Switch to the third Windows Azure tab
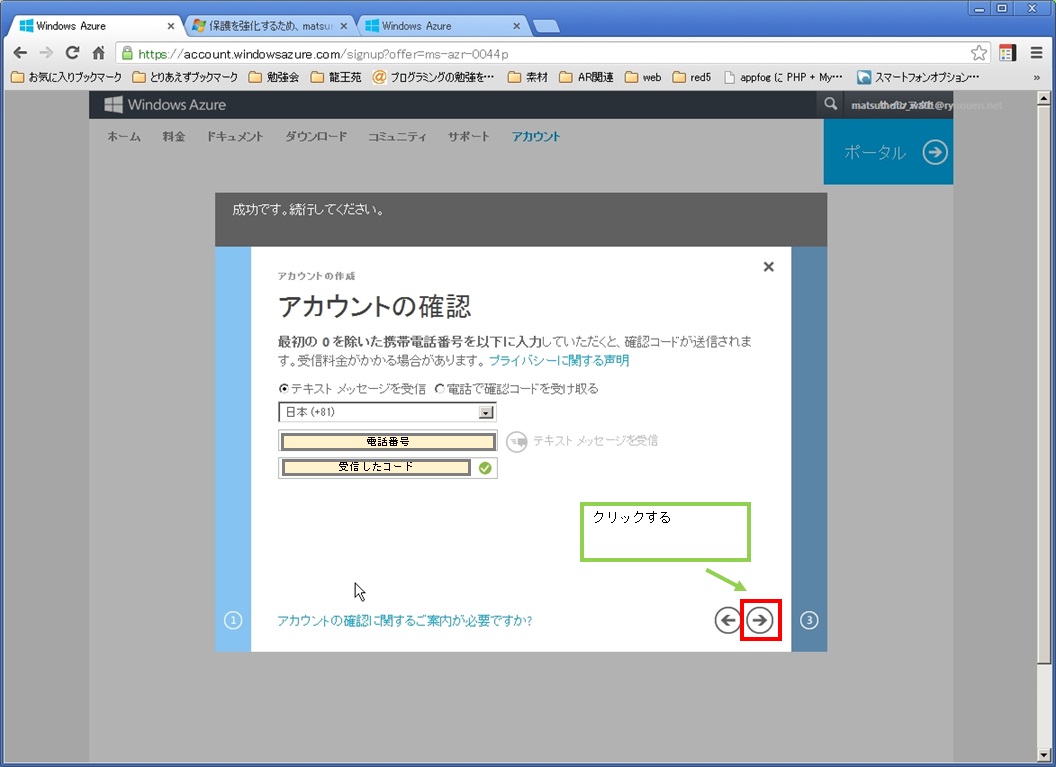Image resolution: width=1056 pixels, height=767 pixels. click(440, 26)
